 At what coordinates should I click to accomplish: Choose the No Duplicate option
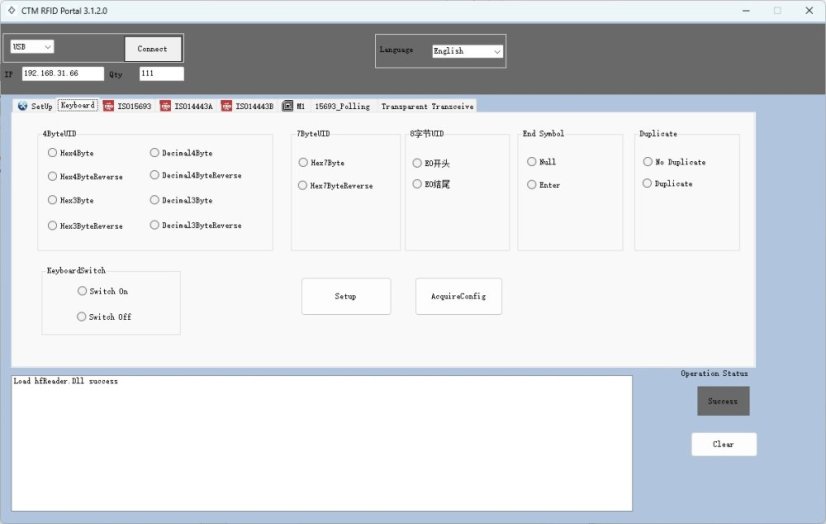[647, 161]
